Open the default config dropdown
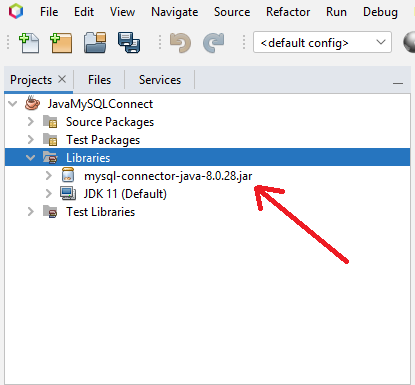This screenshot has height=385, width=415. click(322, 42)
